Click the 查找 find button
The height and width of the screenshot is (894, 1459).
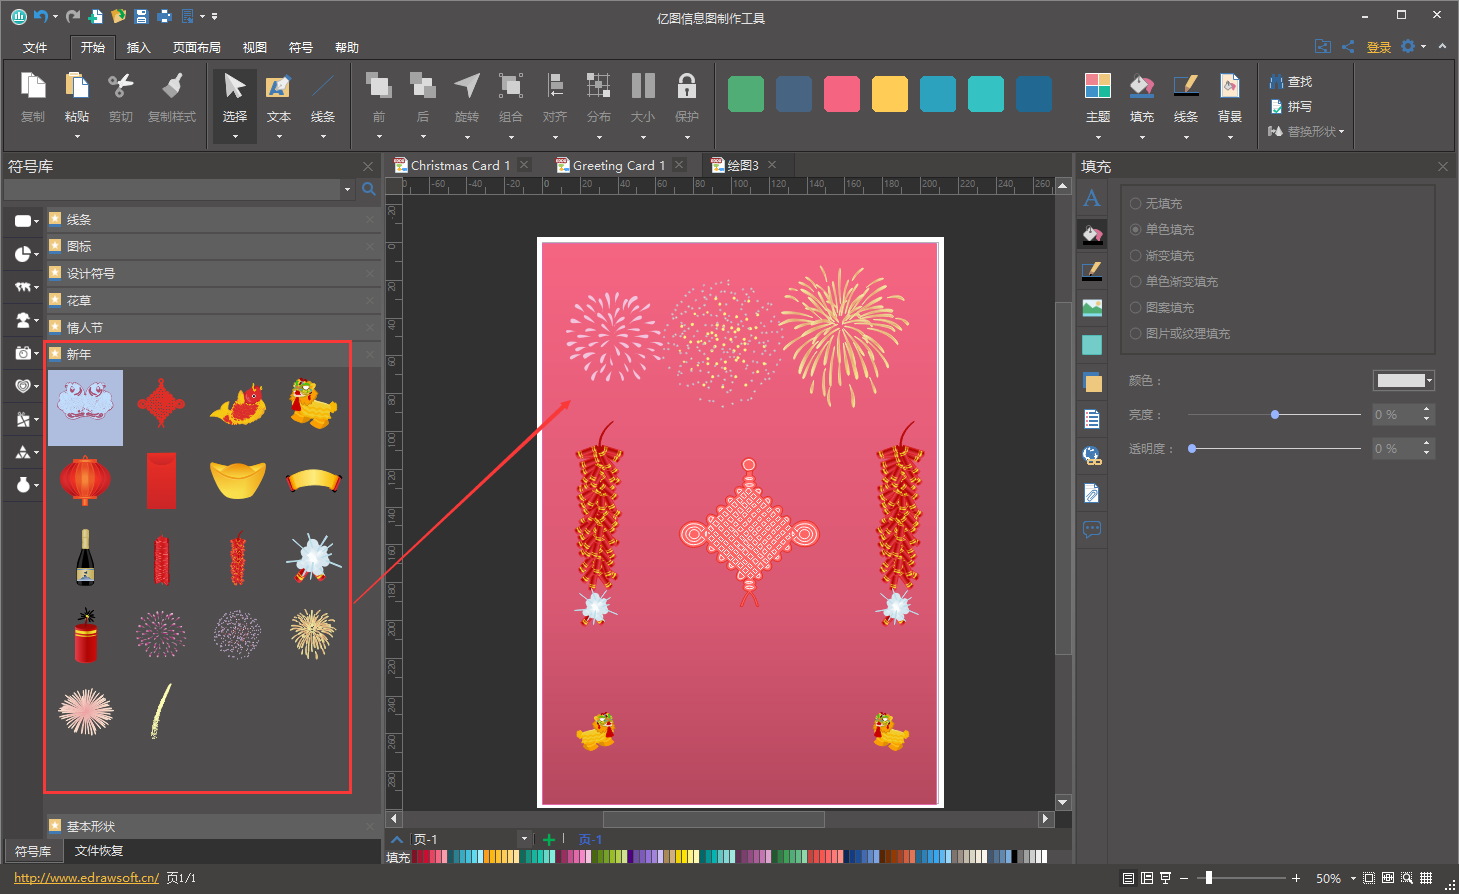point(1291,81)
